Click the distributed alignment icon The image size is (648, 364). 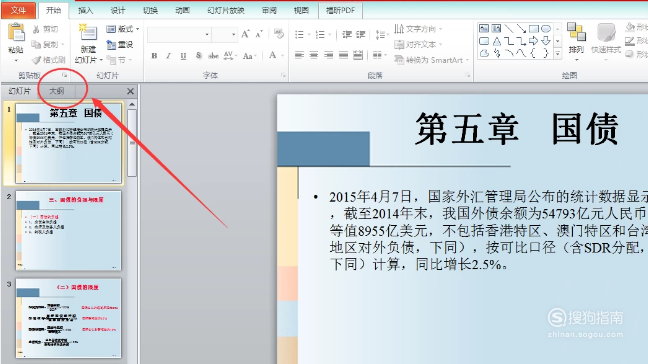(358, 55)
